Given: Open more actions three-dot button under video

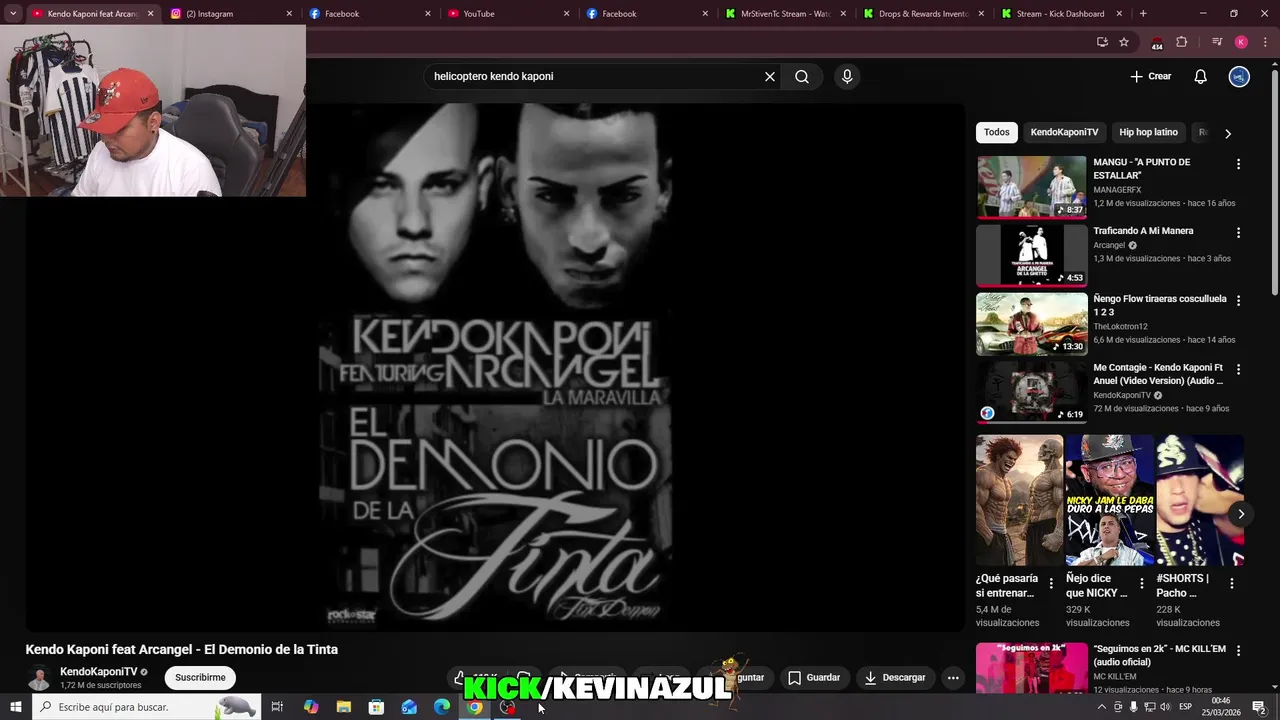Looking at the screenshot, I should point(953,677).
